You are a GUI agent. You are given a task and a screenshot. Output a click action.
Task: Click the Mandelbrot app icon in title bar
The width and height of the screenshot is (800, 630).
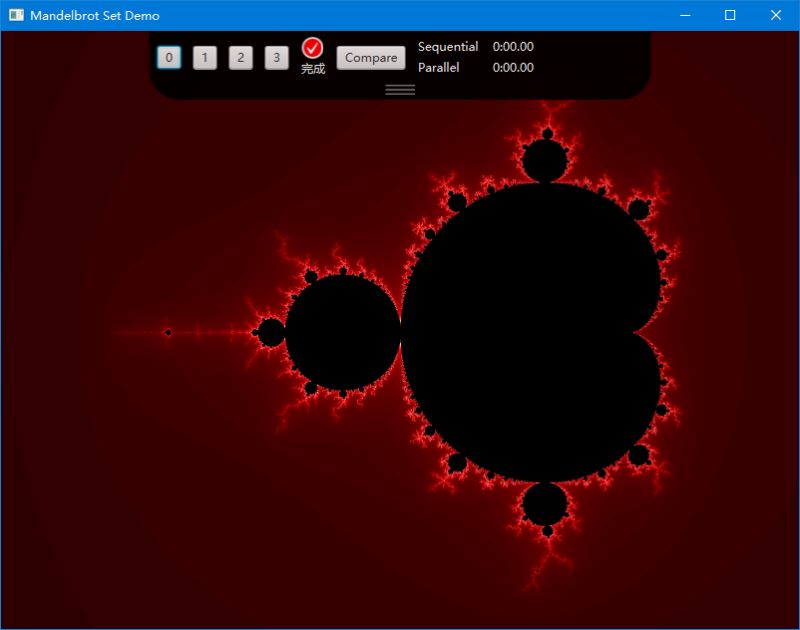[x=16, y=15]
